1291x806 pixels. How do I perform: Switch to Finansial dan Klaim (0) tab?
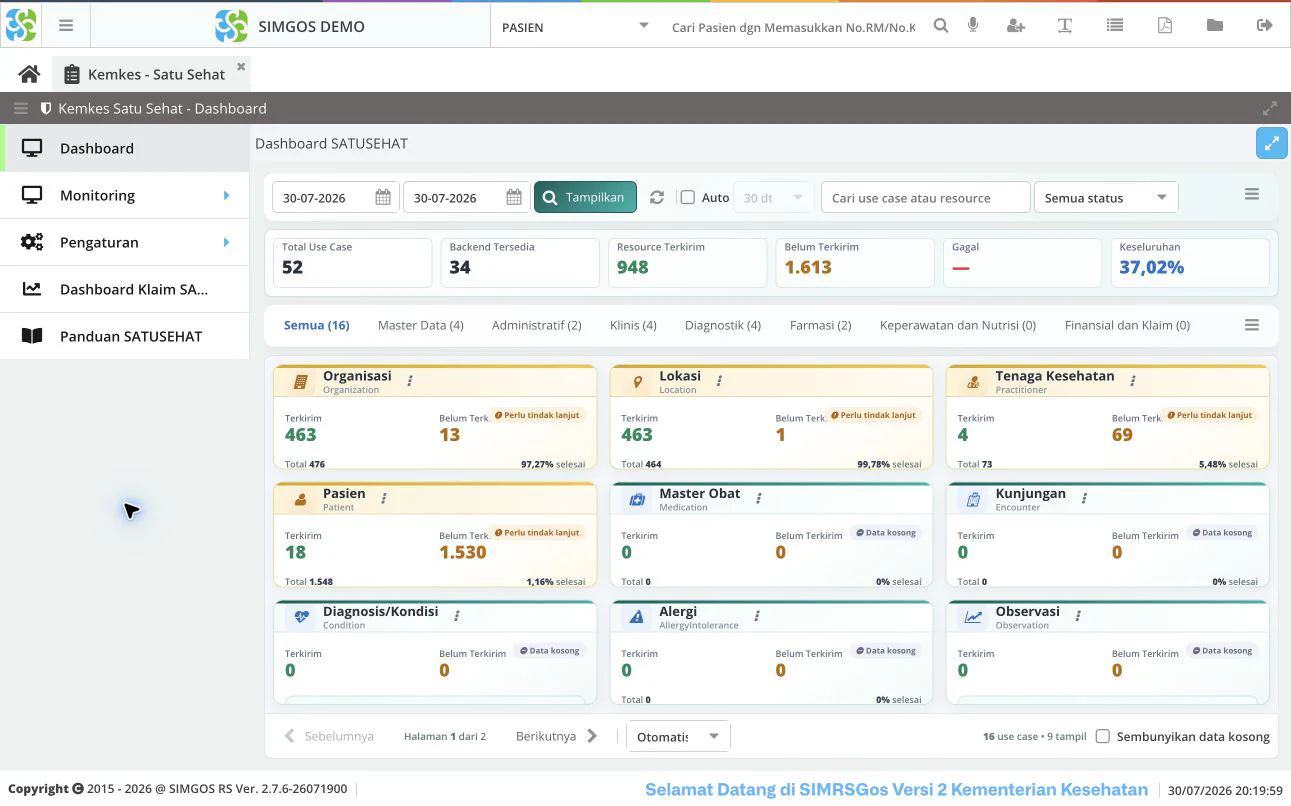tap(1128, 325)
